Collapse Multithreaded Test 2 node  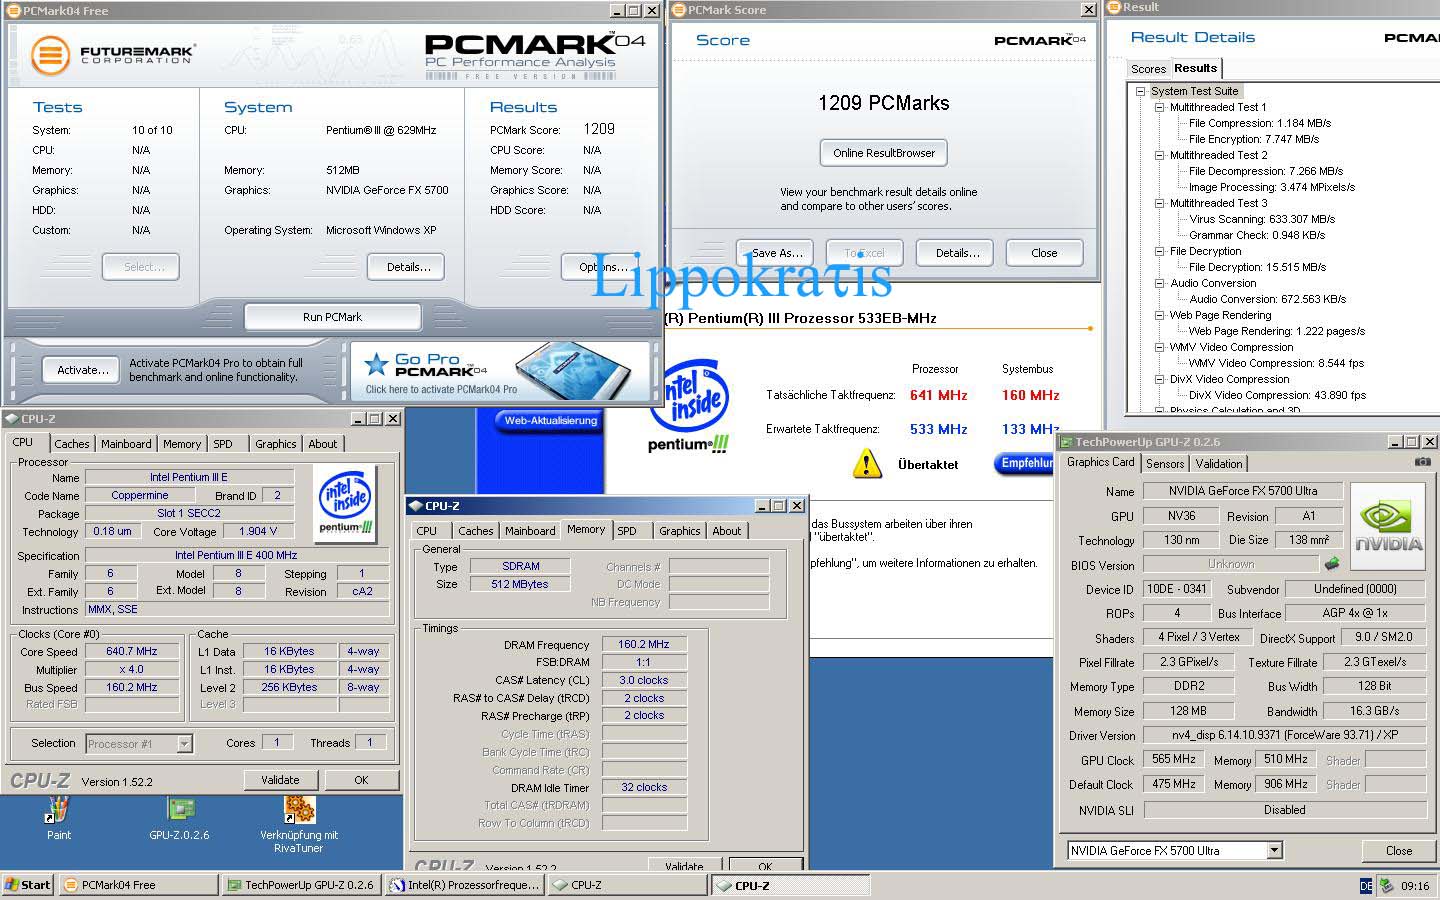(1159, 155)
